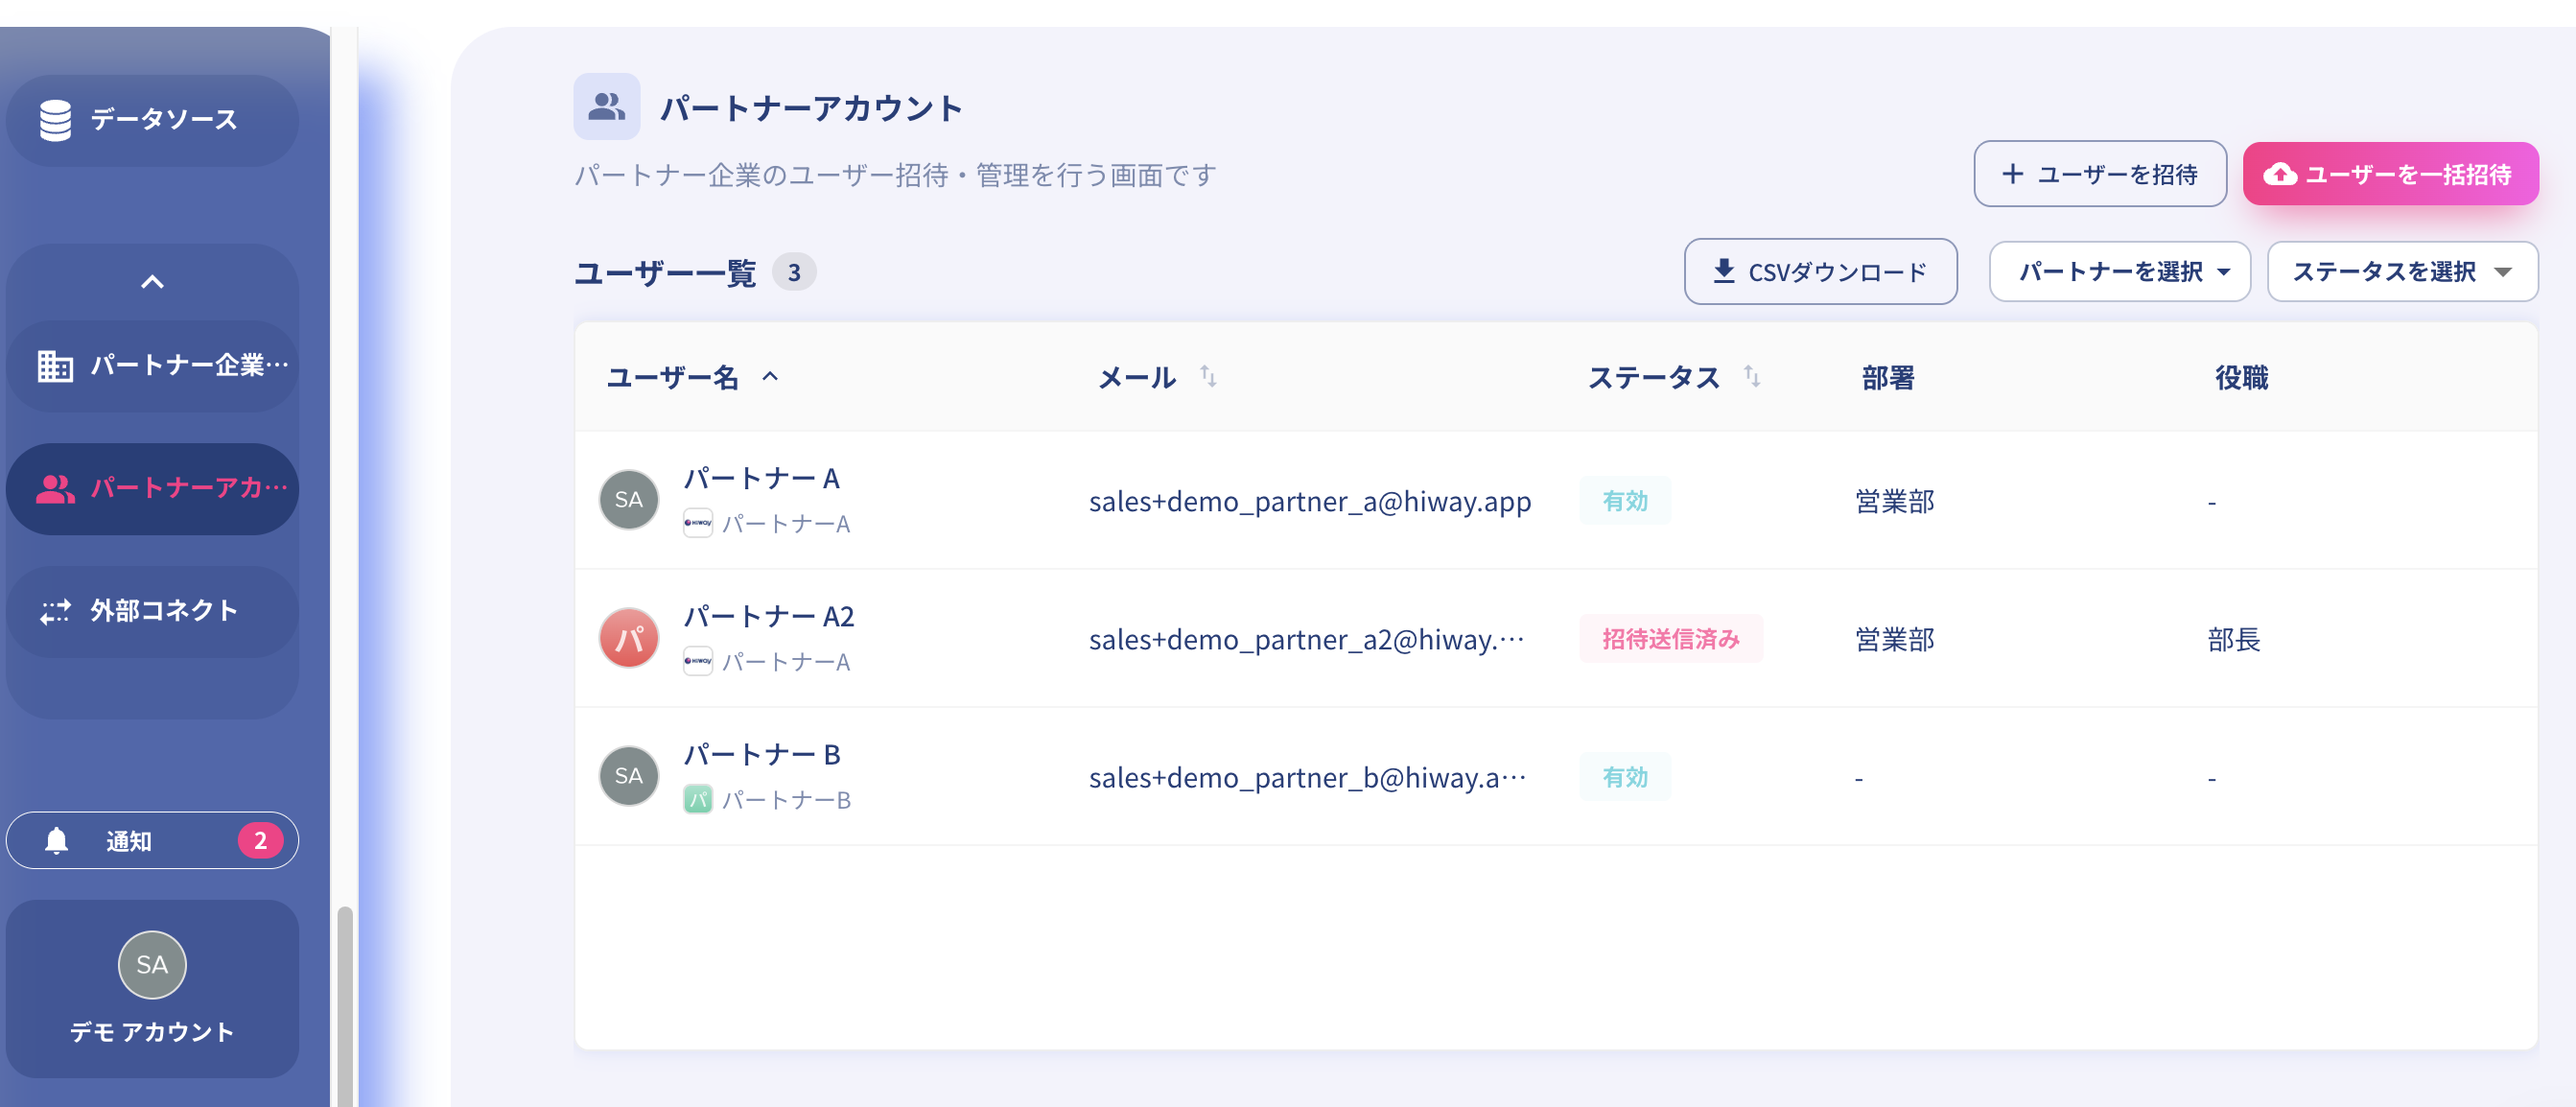The width and height of the screenshot is (2576, 1107).
Task: Select the partner account menu item
Action: 152,489
